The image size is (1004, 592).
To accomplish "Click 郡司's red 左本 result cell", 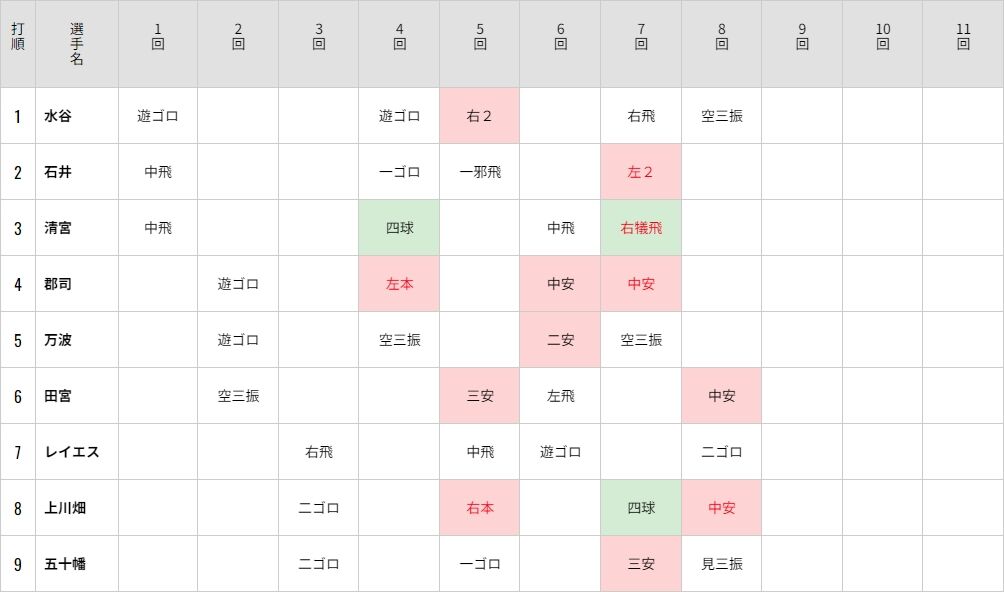I will pyautogui.click(x=399, y=284).
